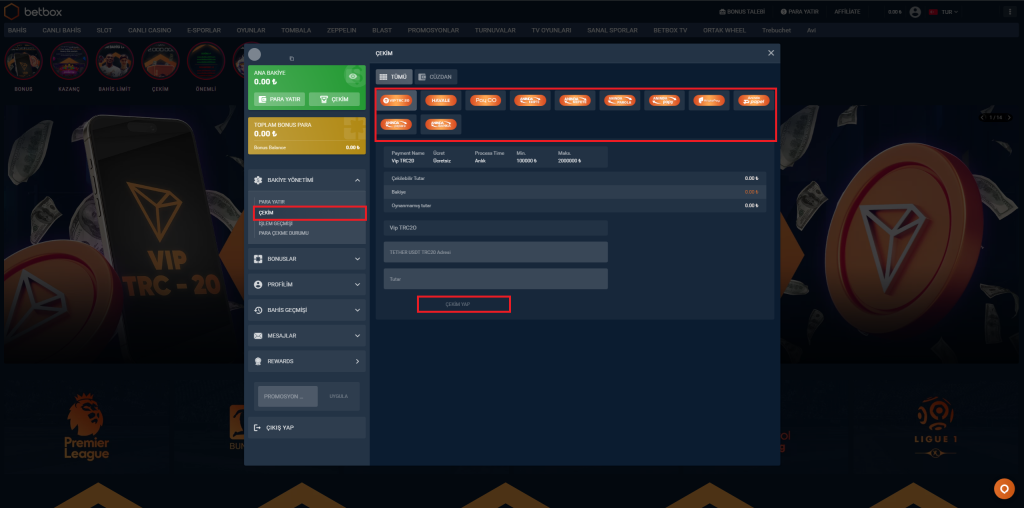The width and height of the screenshot is (1024, 508).
Task: Open İŞLEM GEÇMİŞİ in the sidebar
Action: 276,223
